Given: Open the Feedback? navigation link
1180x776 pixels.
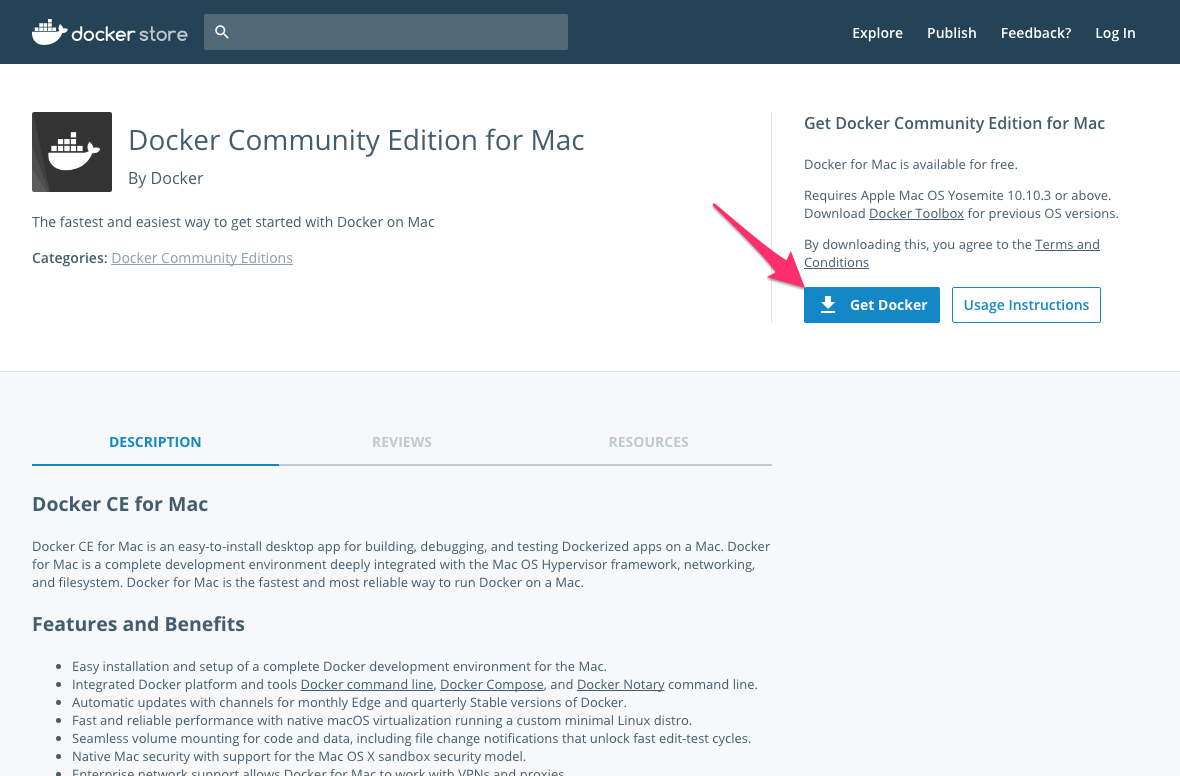Looking at the screenshot, I should point(1036,33).
